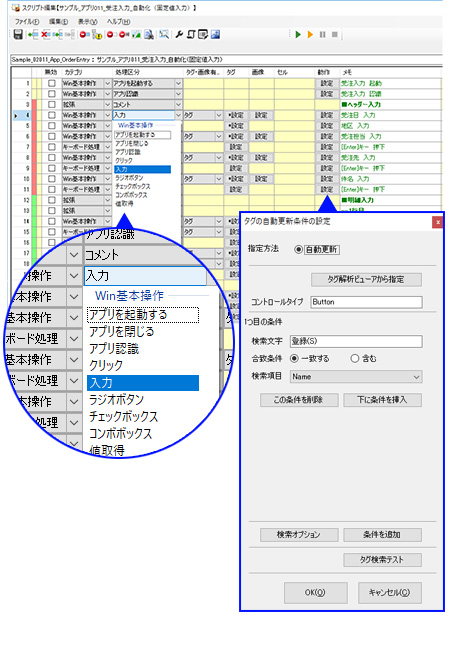Toggle the 無効 checkbox in row 3
The image size is (450, 650).
point(51,104)
